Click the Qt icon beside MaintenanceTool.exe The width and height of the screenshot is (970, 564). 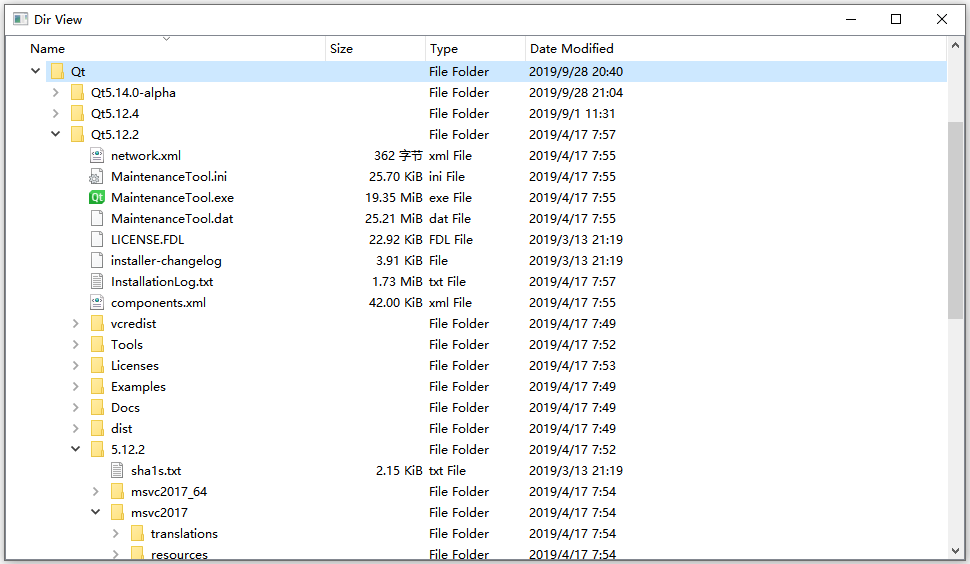pos(97,197)
